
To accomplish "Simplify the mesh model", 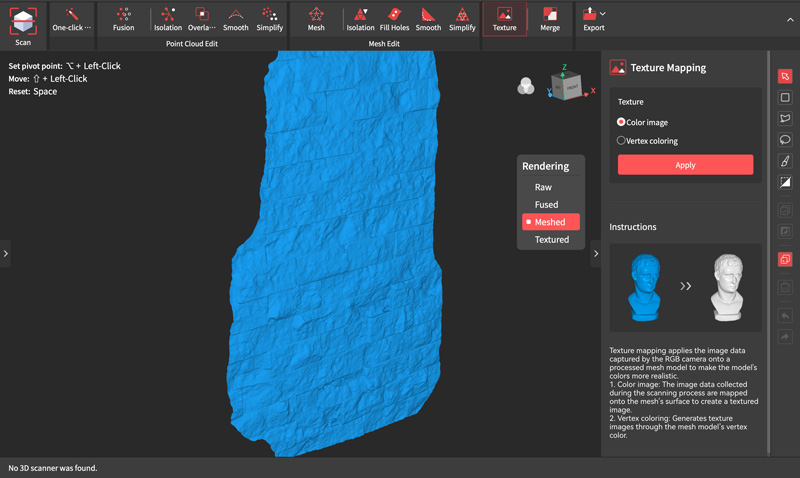I will [462, 19].
